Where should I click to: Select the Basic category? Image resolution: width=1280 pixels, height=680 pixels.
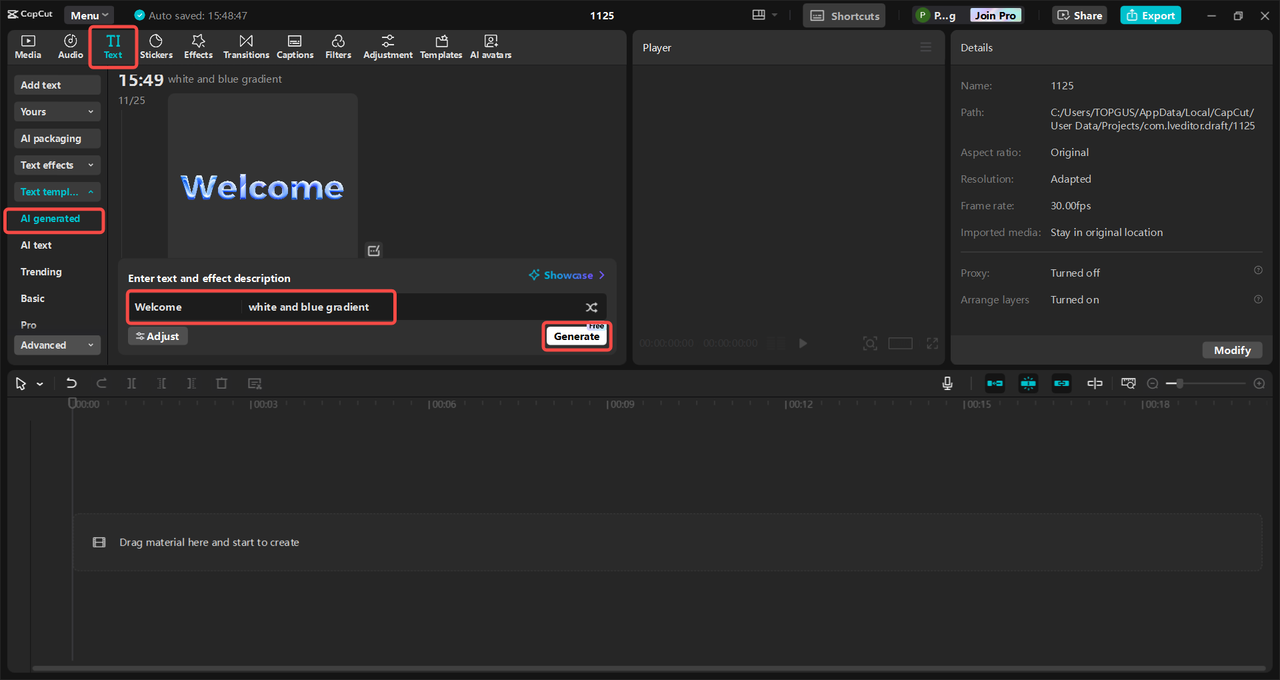33,298
